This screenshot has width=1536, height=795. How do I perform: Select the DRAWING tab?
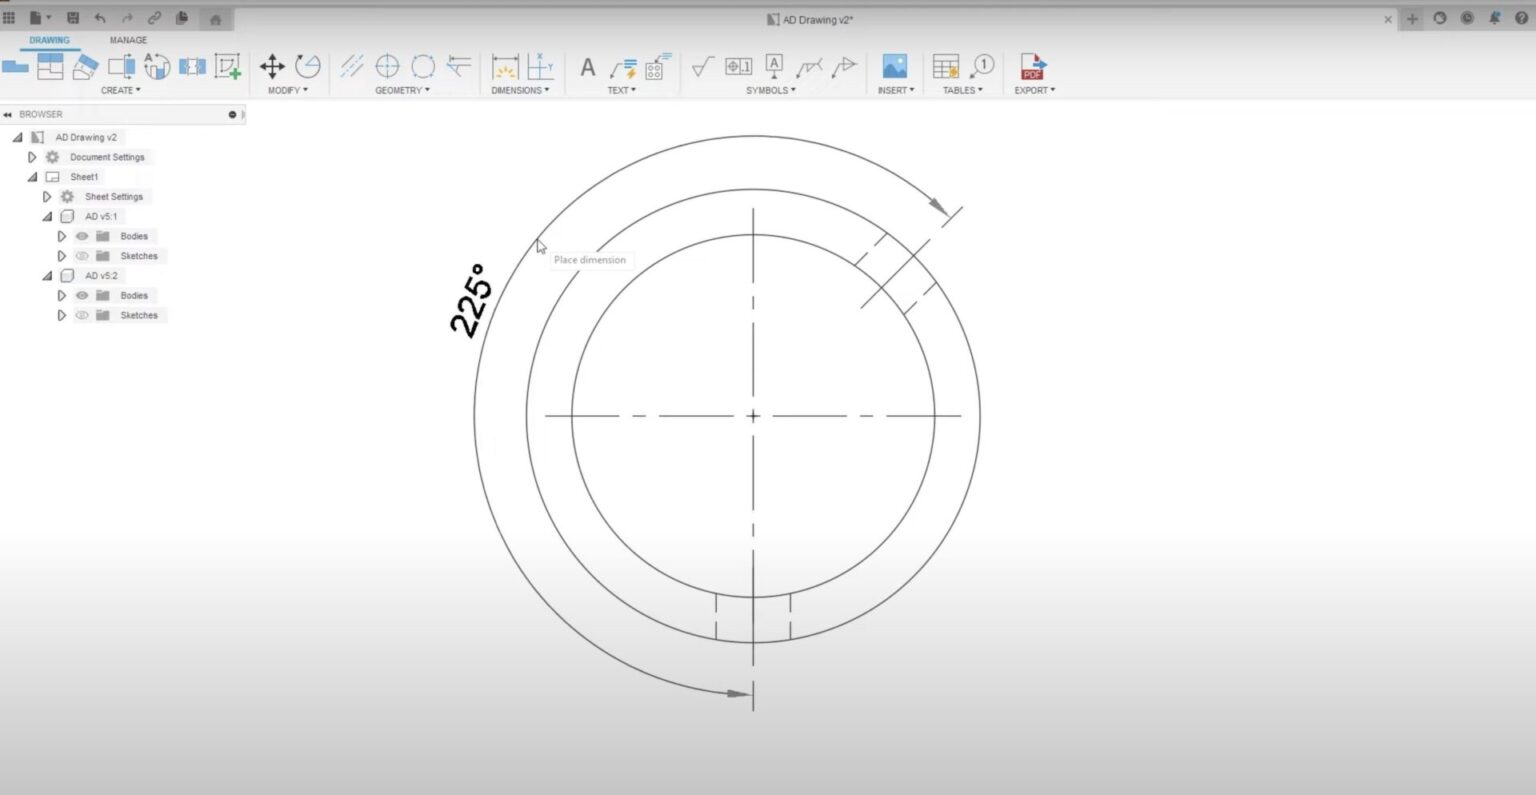tap(51, 40)
